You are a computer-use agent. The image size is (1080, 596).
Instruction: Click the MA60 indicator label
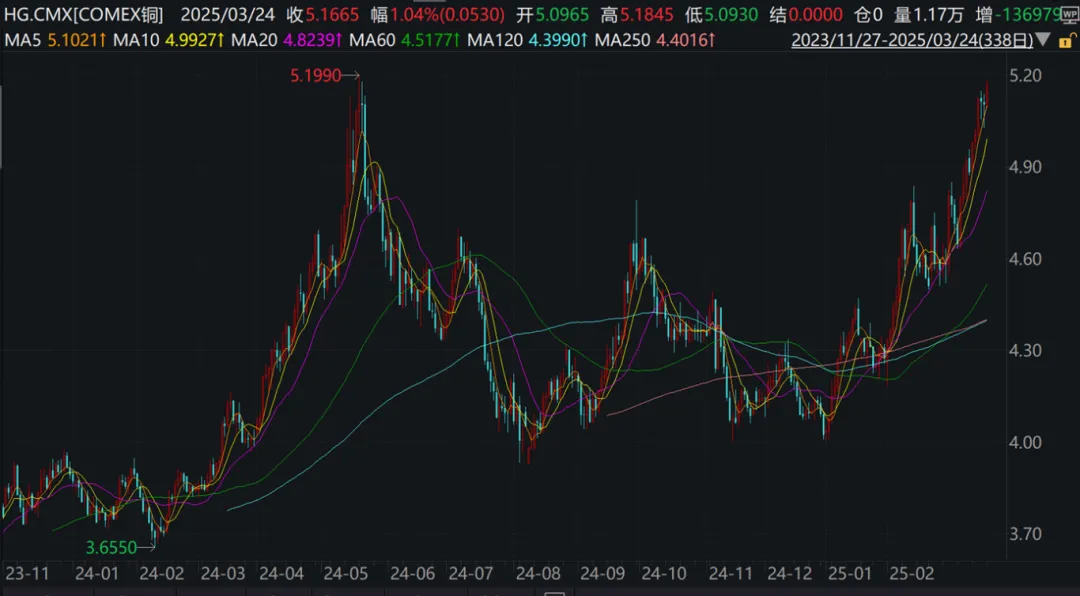tap(372, 41)
